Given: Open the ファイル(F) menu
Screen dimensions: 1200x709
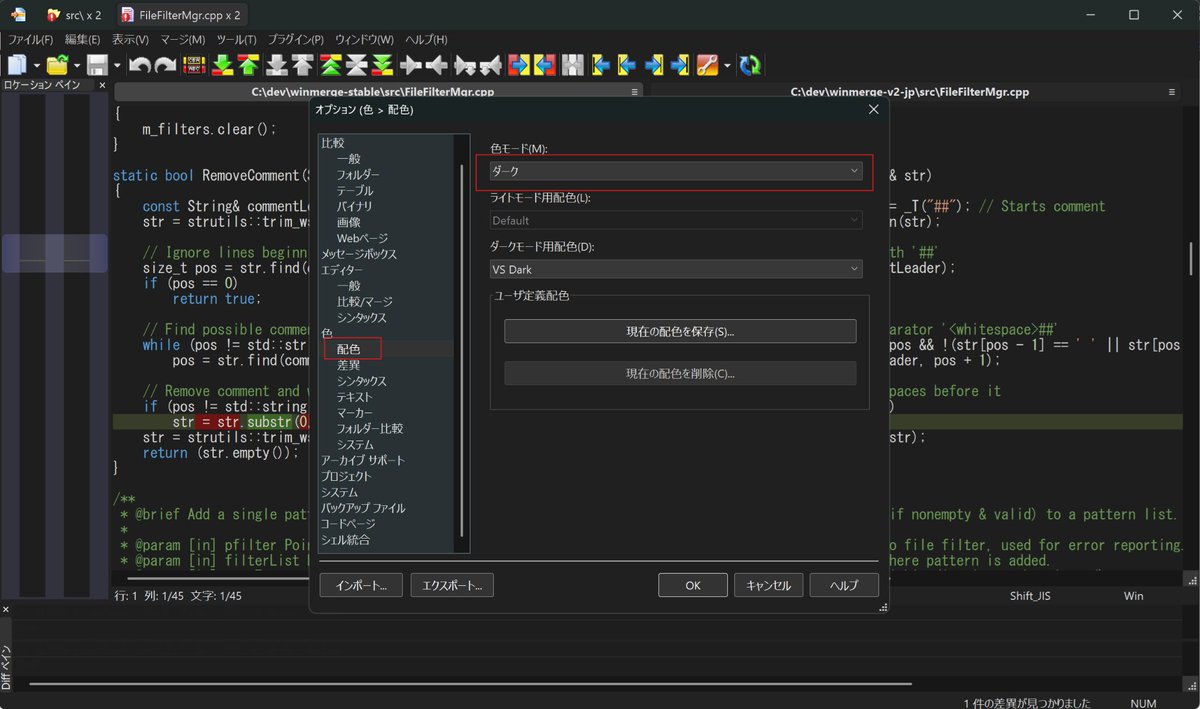Looking at the screenshot, I should point(31,39).
